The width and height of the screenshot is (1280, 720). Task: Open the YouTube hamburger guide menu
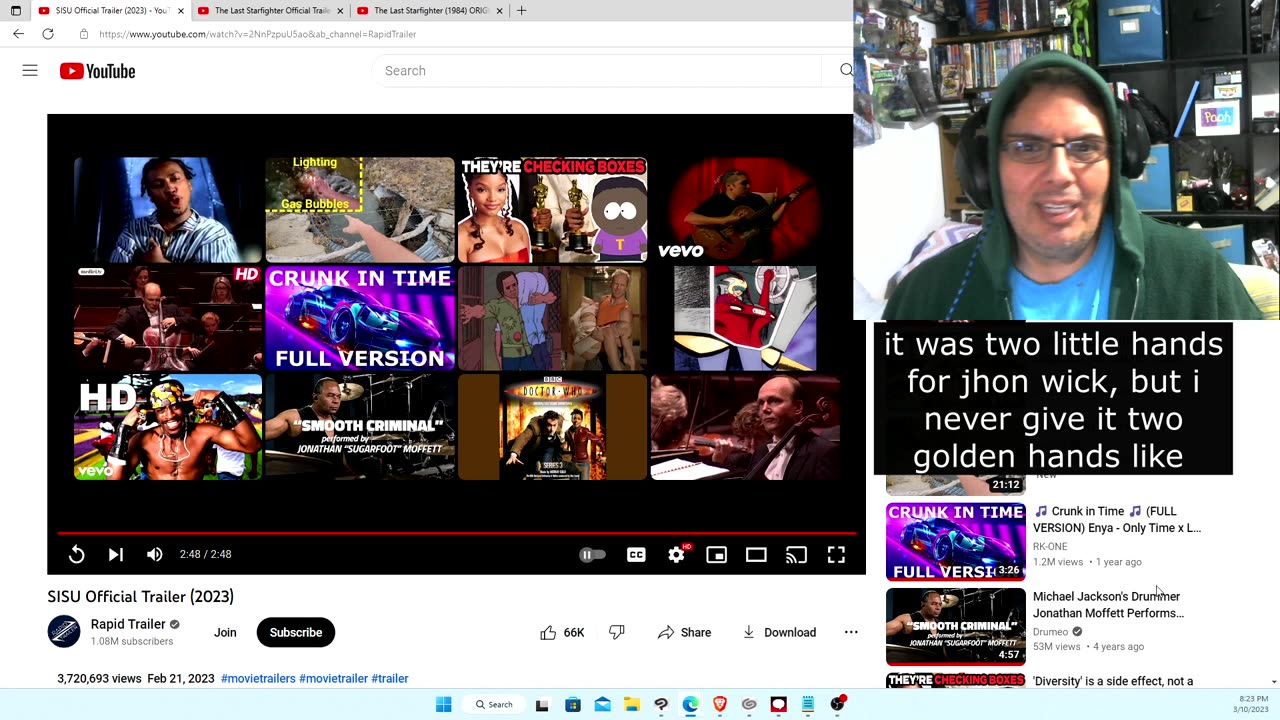coord(30,71)
